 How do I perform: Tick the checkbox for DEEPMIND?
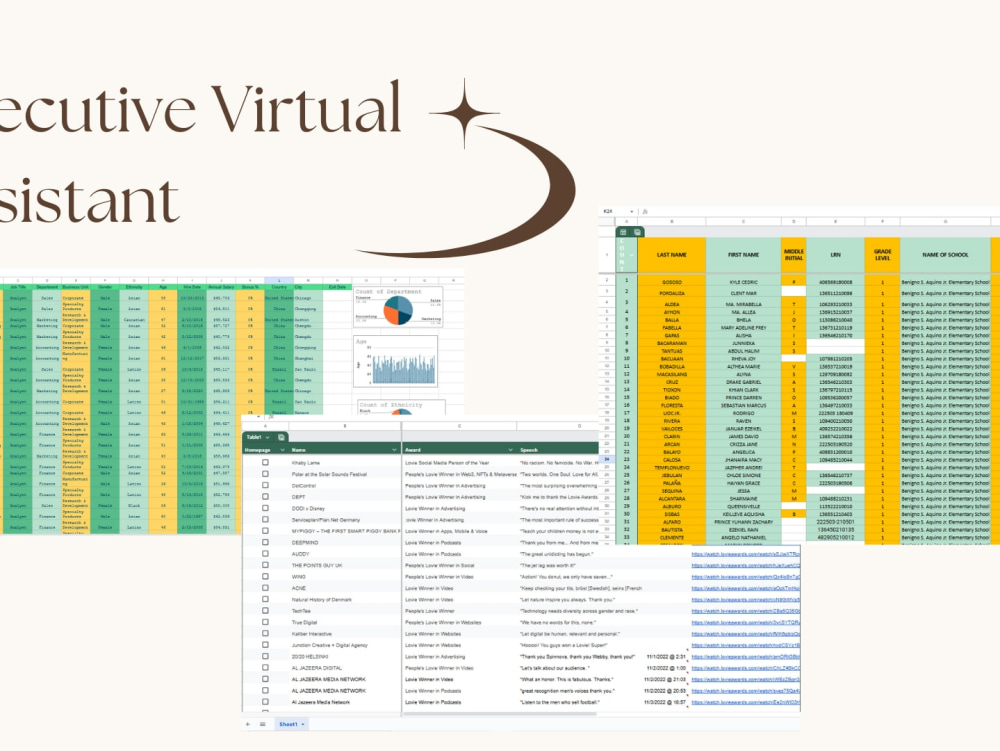pos(265,543)
